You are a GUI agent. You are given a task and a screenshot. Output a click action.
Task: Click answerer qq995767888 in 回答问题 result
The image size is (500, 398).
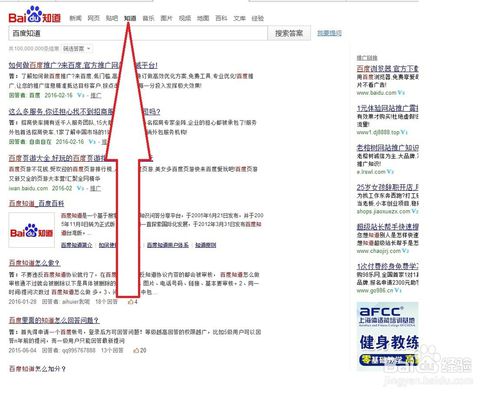pyautogui.click(x=79, y=350)
